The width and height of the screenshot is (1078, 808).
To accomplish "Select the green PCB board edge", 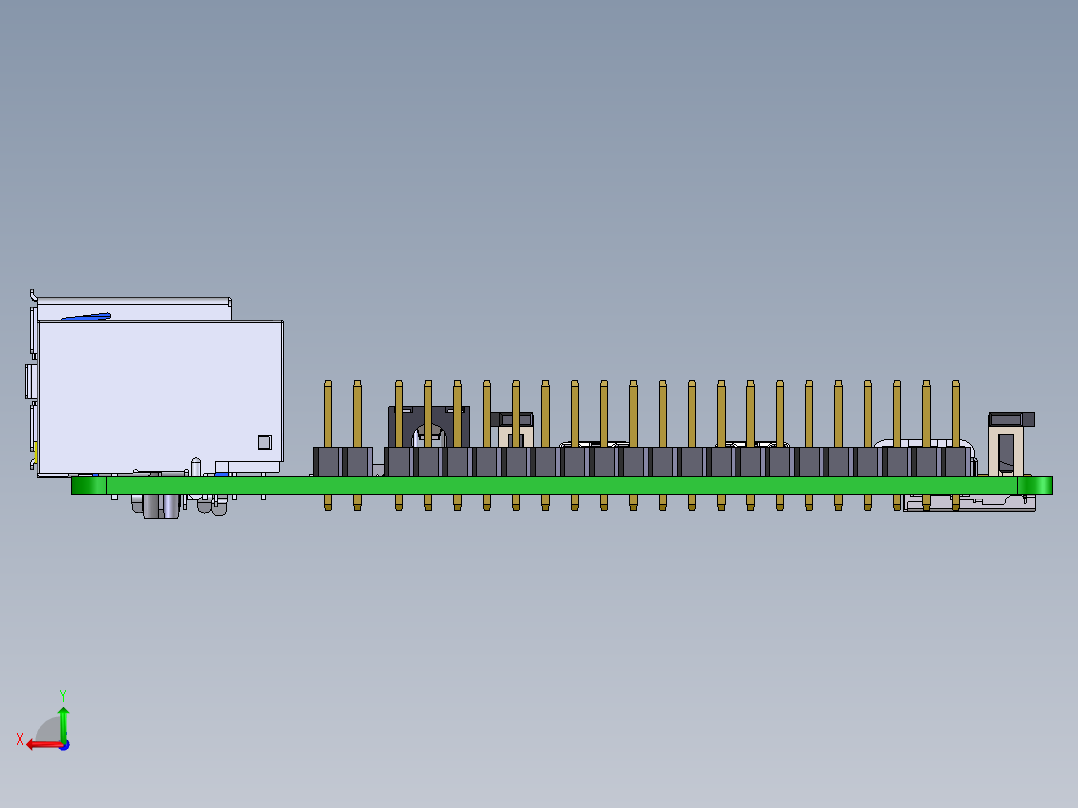I will pyautogui.click(x=562, y=485).
